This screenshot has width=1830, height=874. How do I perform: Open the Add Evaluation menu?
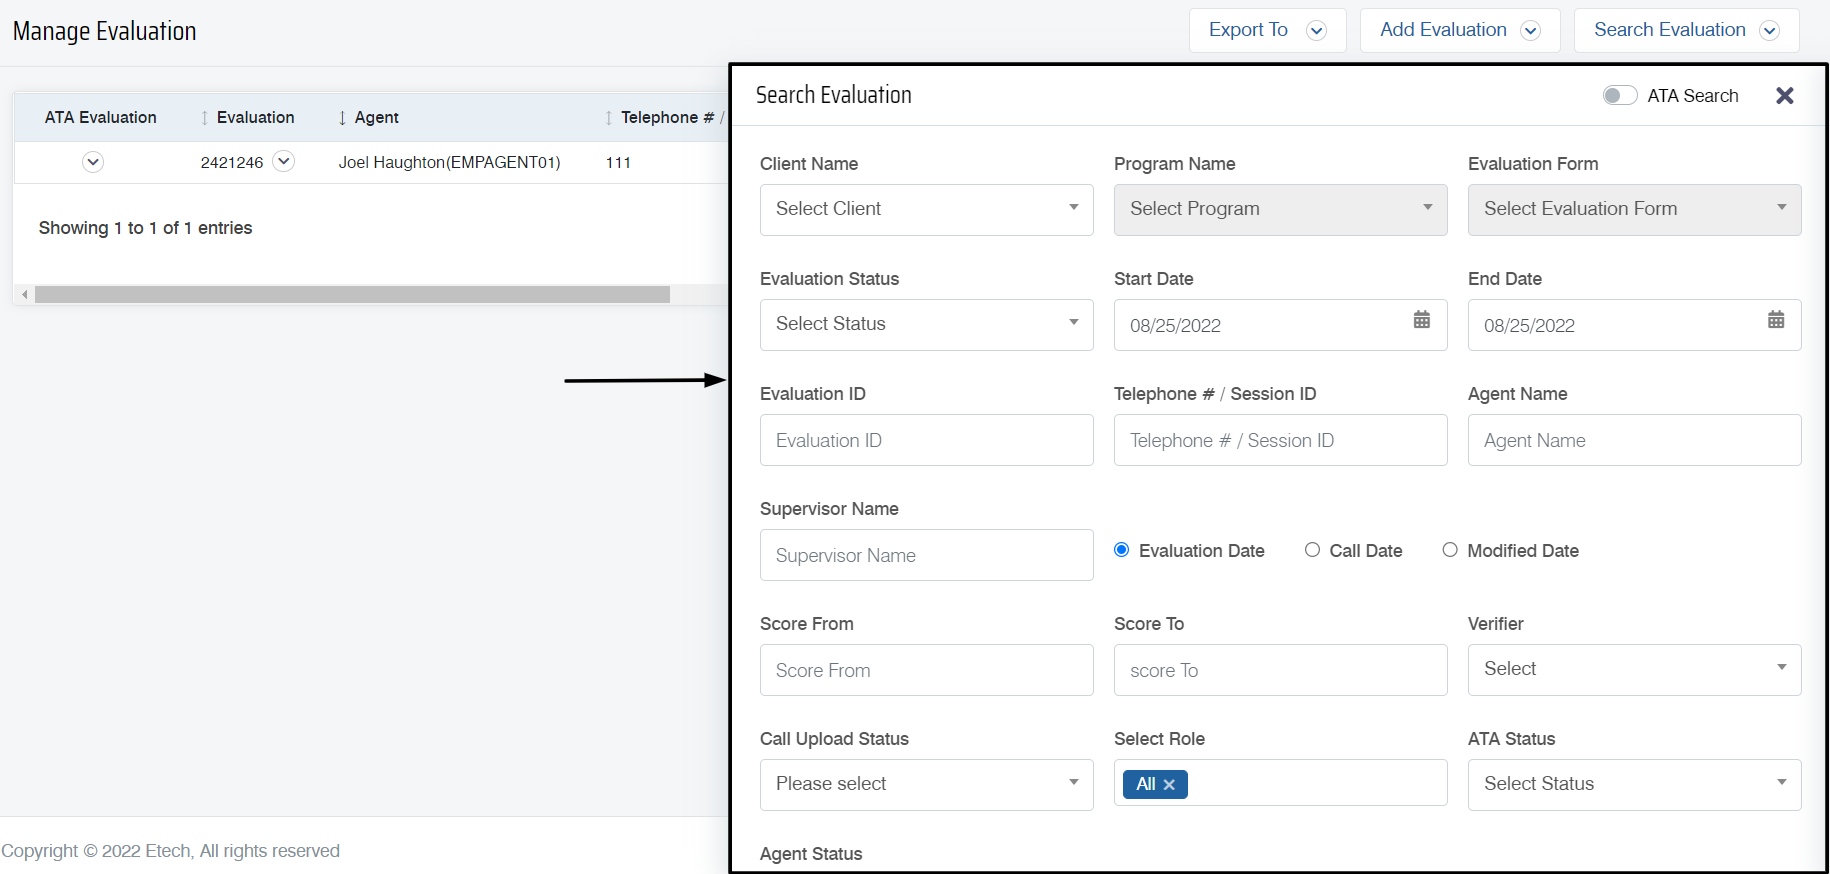tap(1459, 30)
